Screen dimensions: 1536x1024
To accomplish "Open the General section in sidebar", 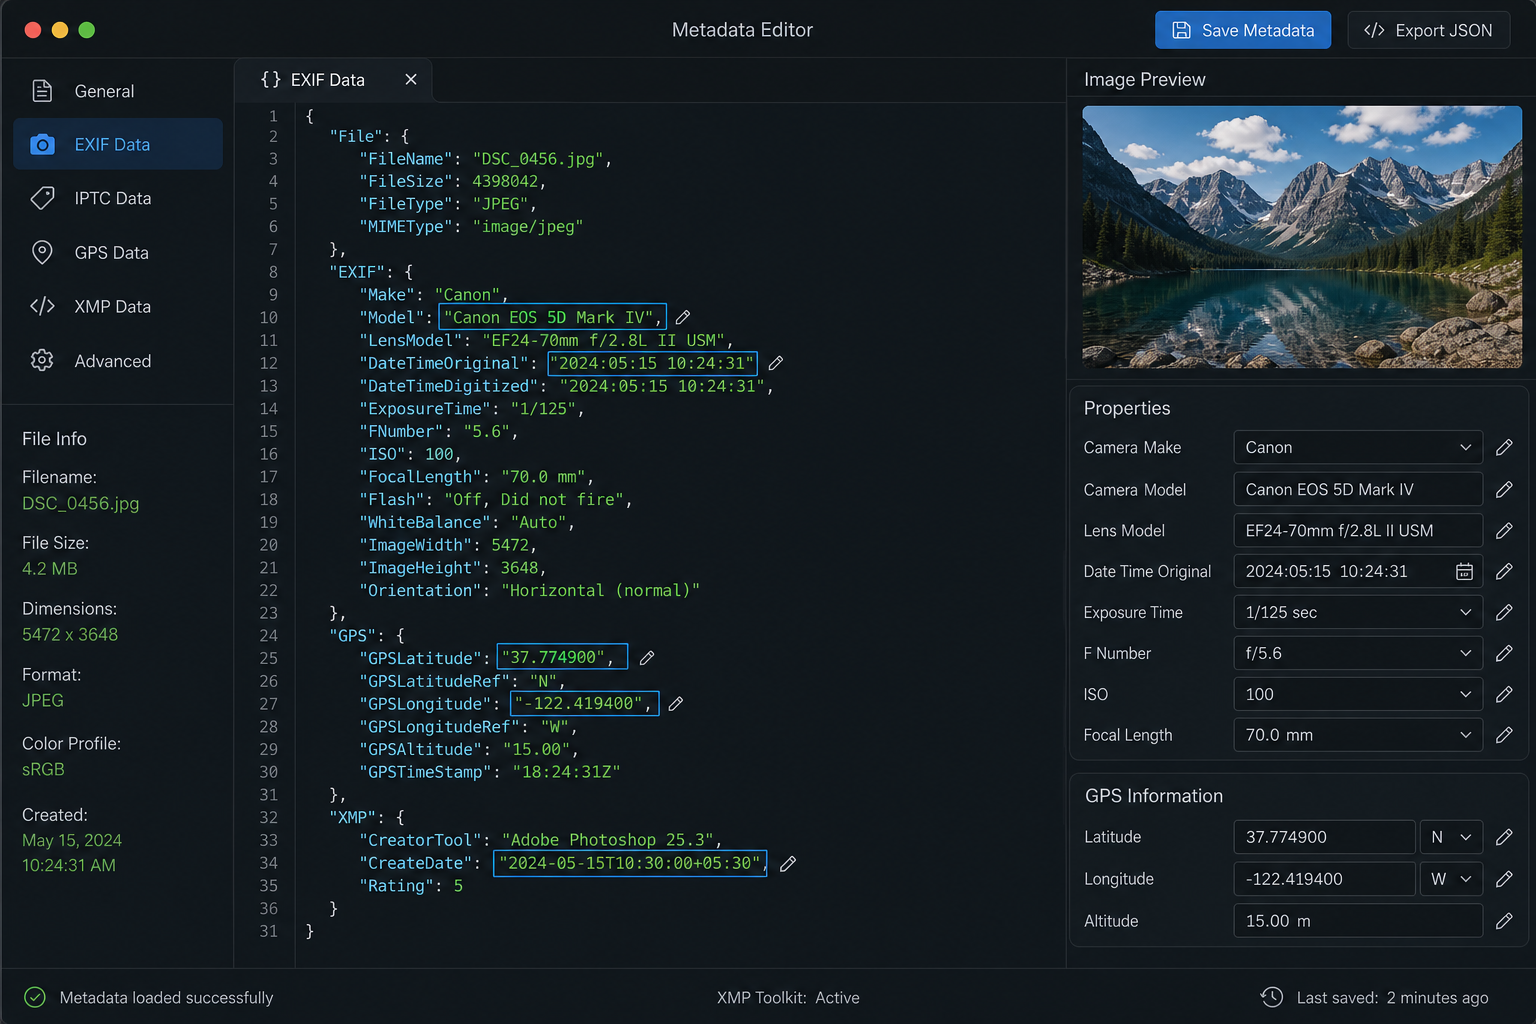I will pyautogui.click(x=118, y=91).
